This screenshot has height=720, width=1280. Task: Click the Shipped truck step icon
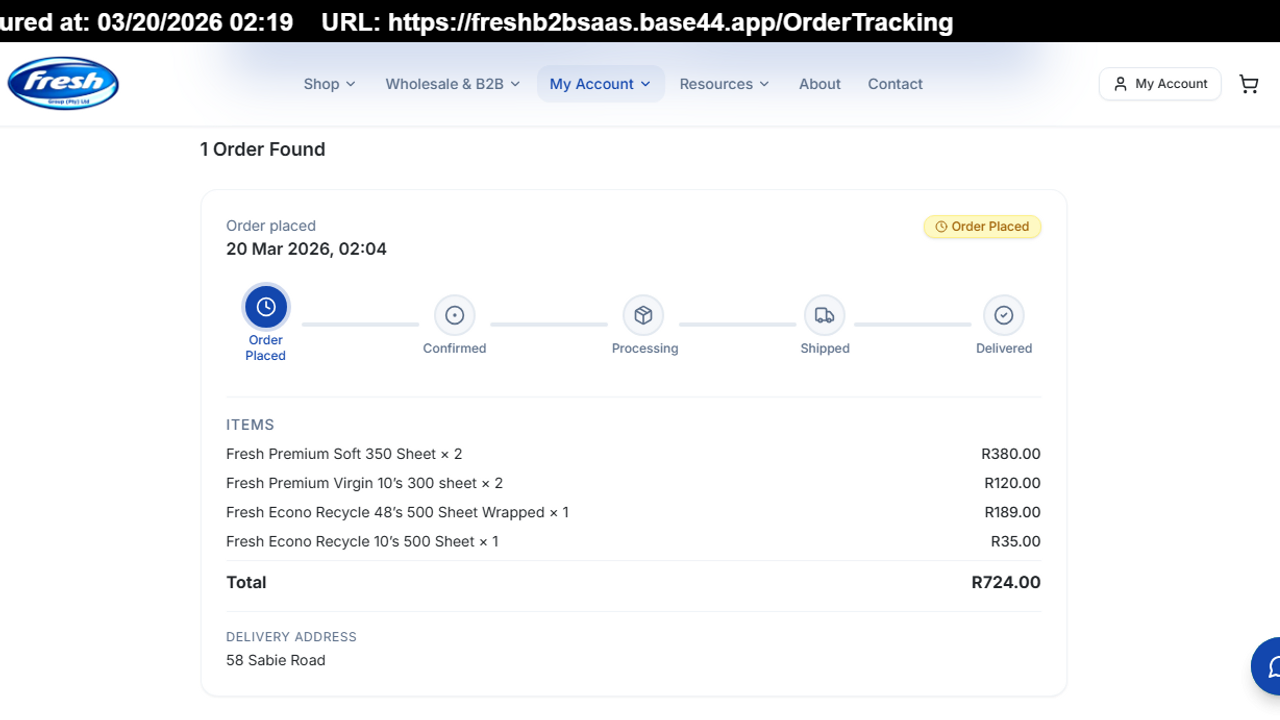824,315
